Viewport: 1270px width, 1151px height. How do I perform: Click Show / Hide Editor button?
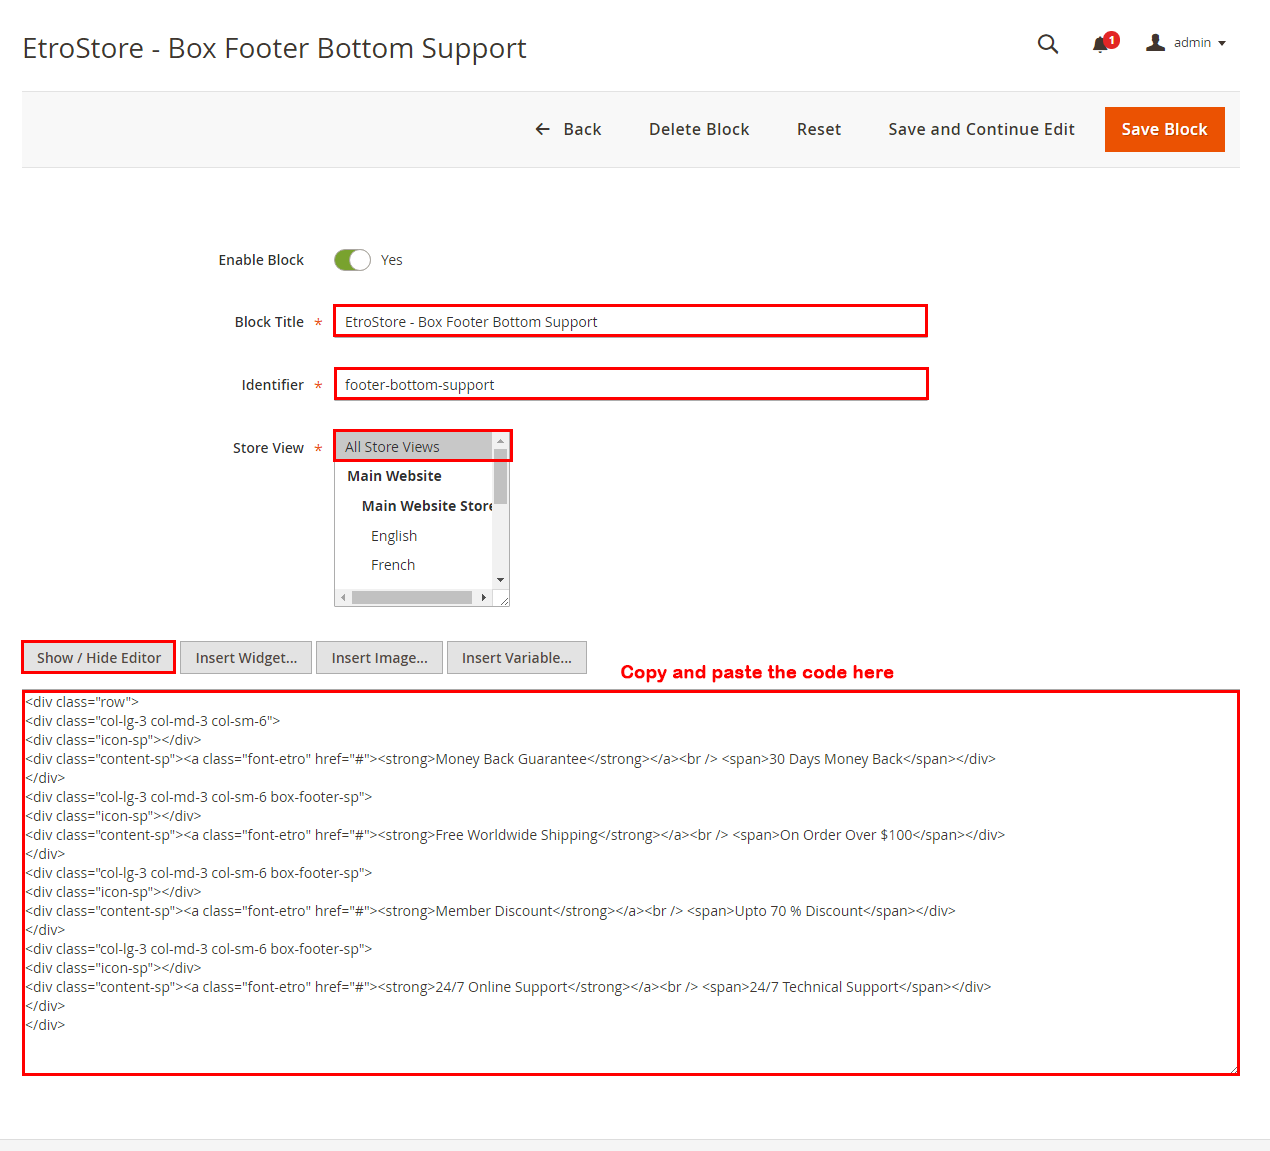click(99, 658)
